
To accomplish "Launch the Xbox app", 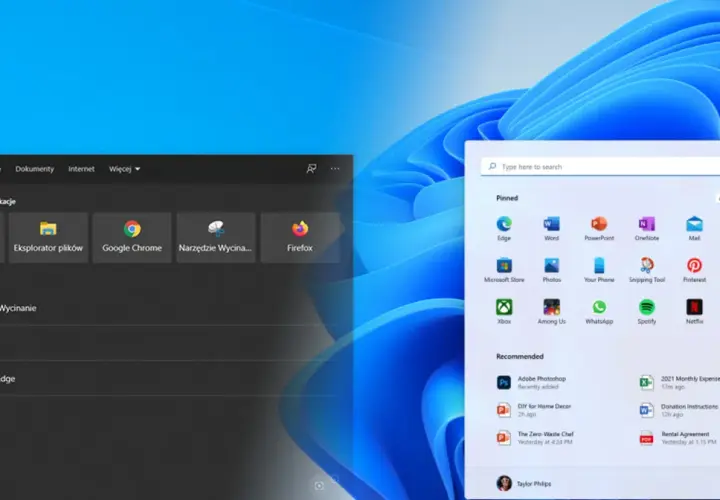I will 504,312.
